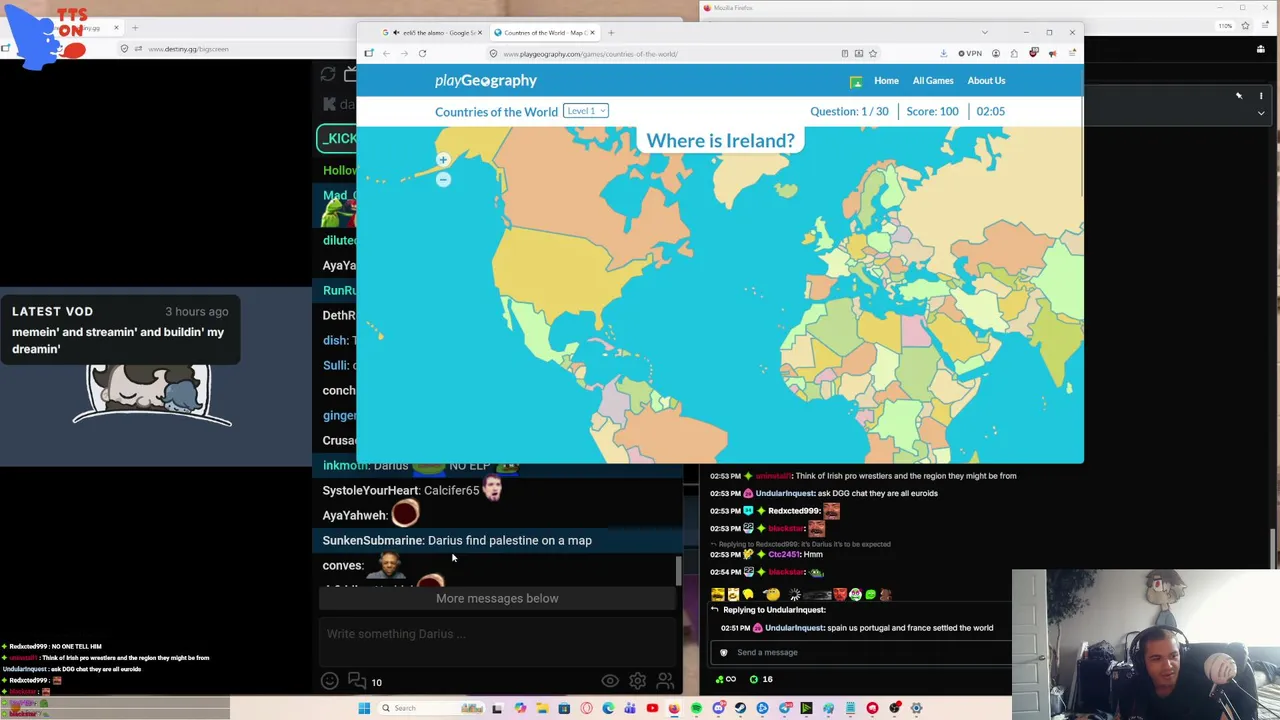1280x720 pixels.
Task: Open the All Games menu item
Action: pyautogui.click(x=933, y=81)
